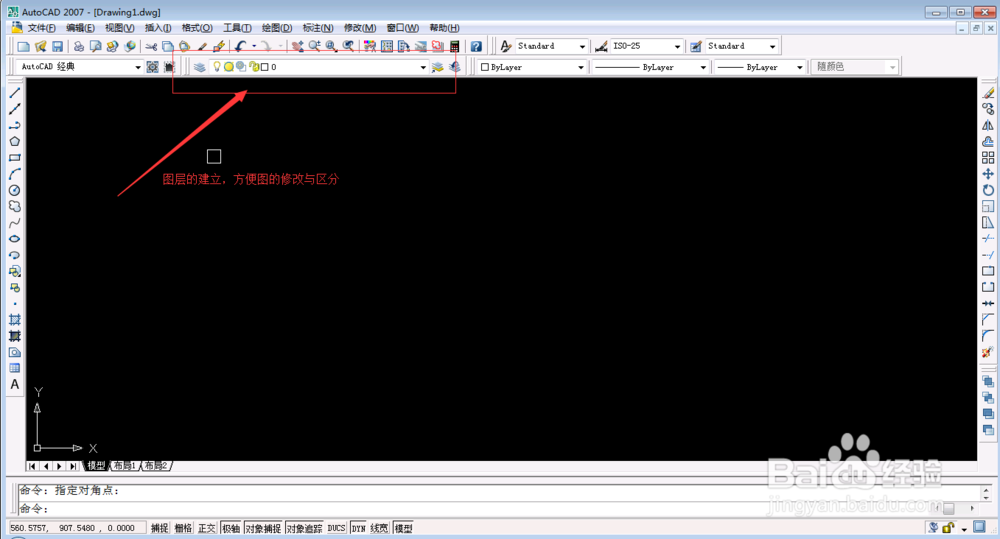This screenshot has width=1000, height=539.
Task: Toggle 线宽 lineweight display
Action: click(x=379, y=528)
